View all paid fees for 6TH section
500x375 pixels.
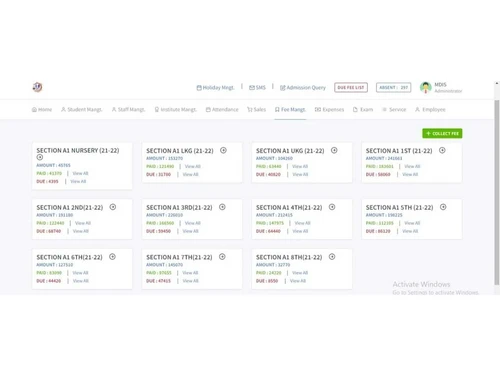tap(80, 273)
